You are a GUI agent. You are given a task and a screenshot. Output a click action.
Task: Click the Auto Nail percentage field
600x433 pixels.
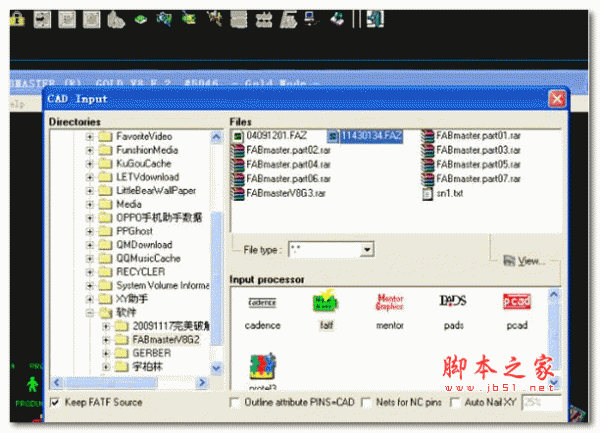click(541, 403)
